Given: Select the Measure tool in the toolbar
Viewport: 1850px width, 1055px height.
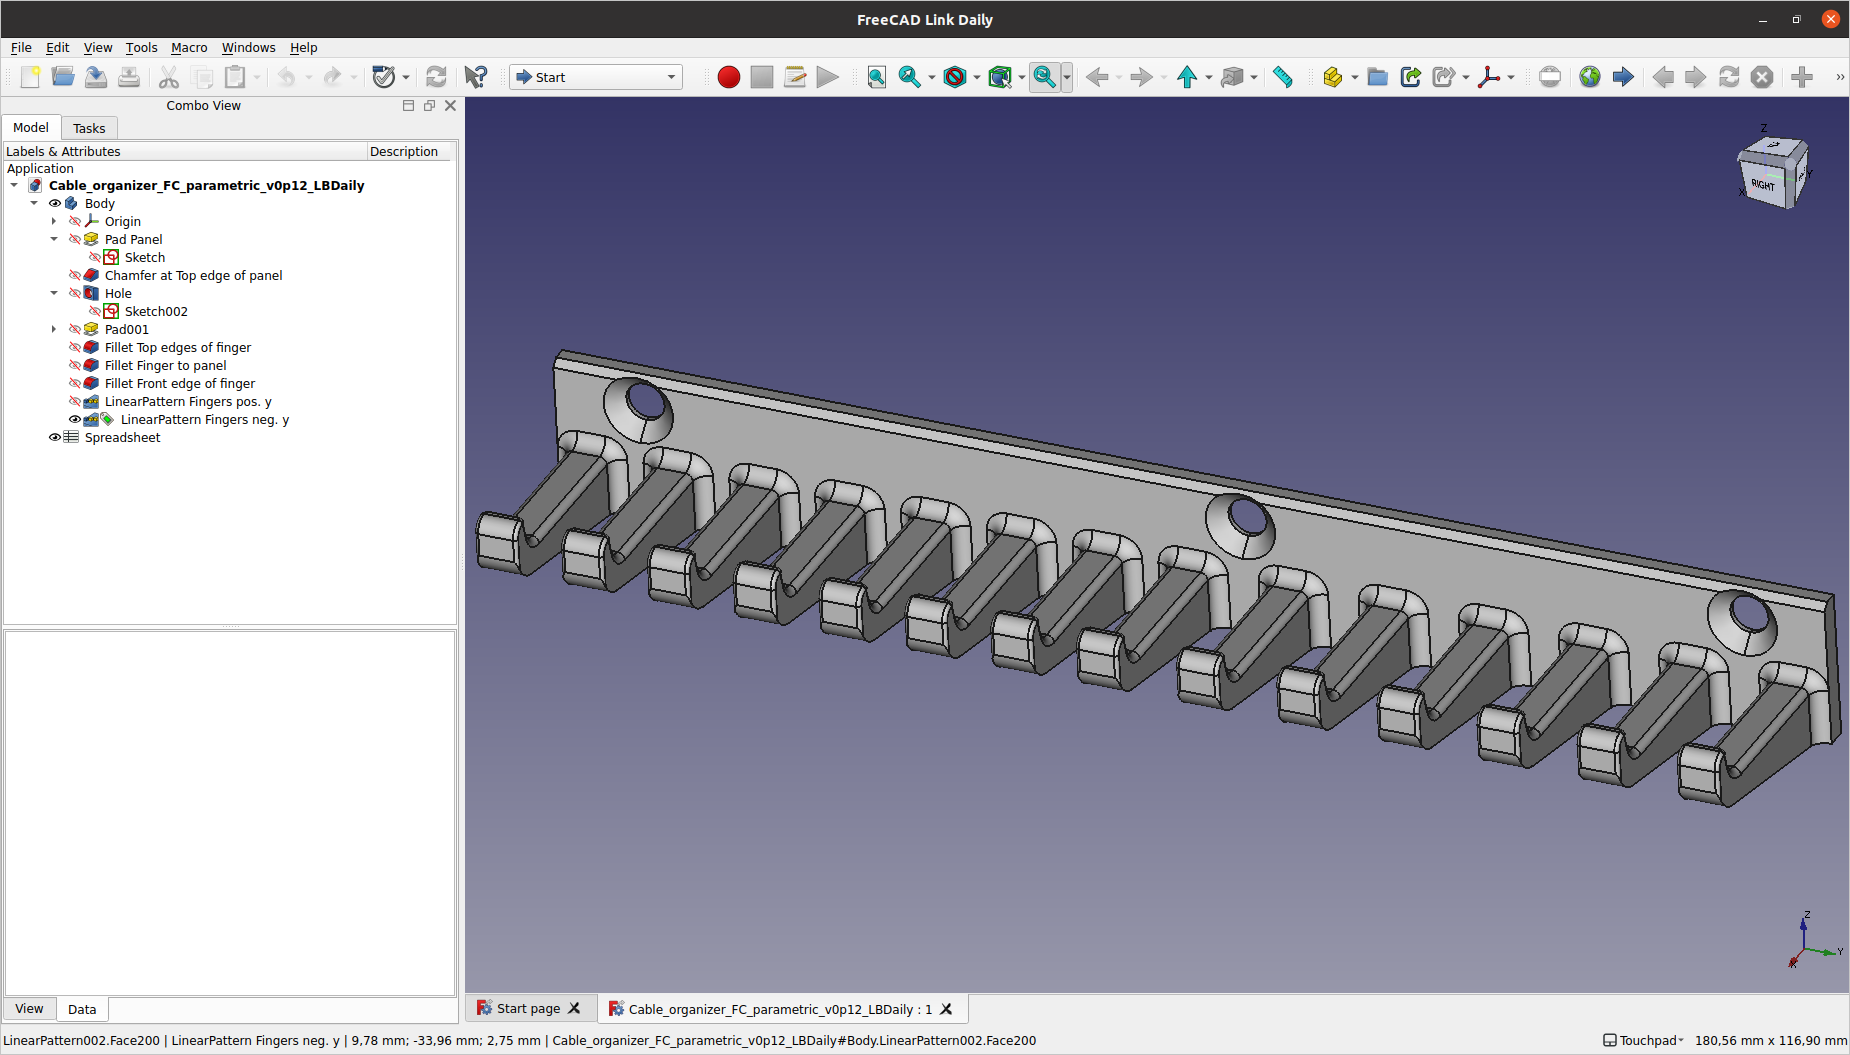Looking at the screenshot, I should (x=1284, y=76).
